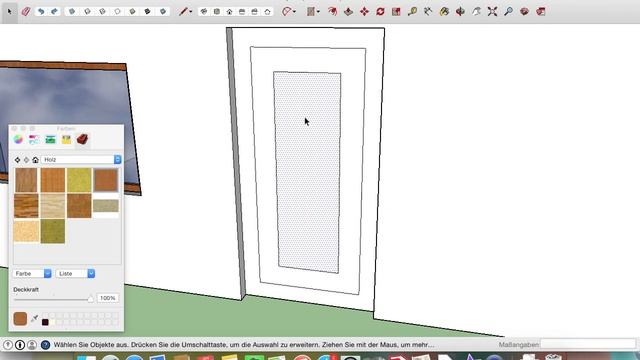Click the current brown color well
Screen dimensions: 640x360
(x=20, y=319)
